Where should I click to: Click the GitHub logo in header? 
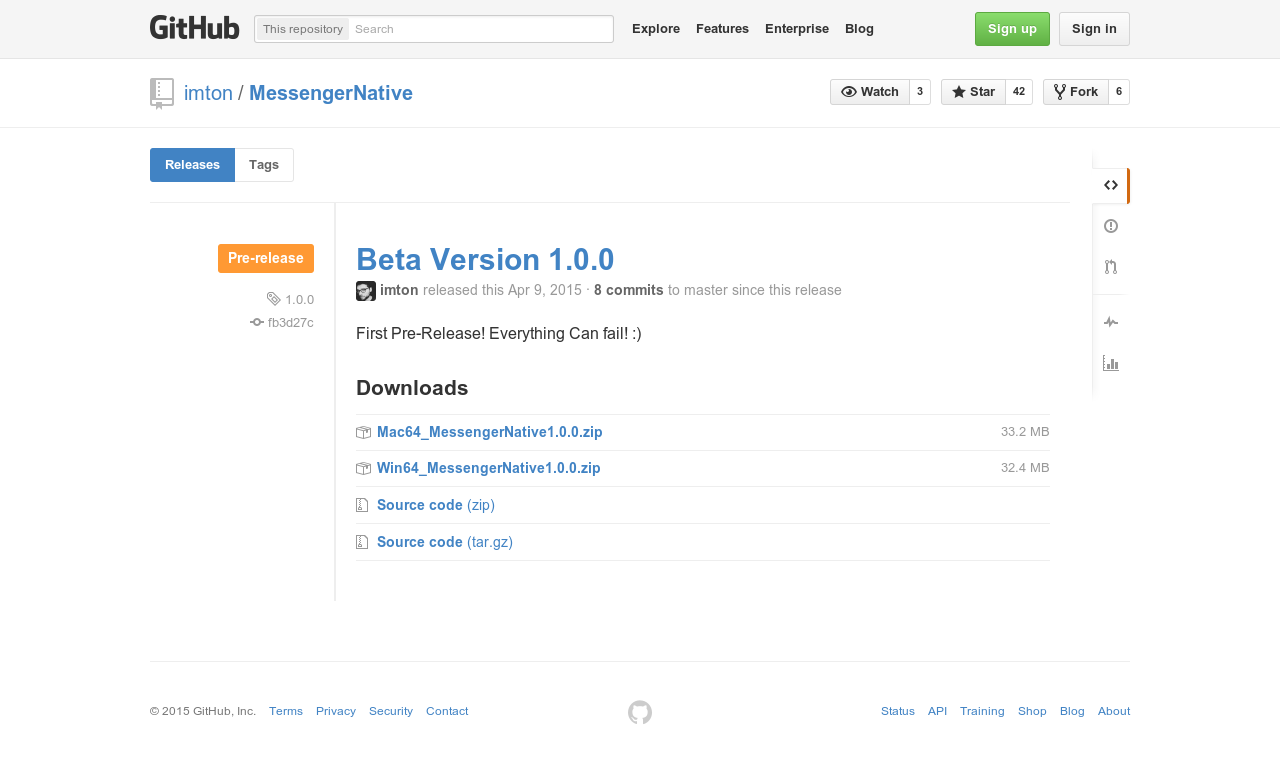pos(195,28)
